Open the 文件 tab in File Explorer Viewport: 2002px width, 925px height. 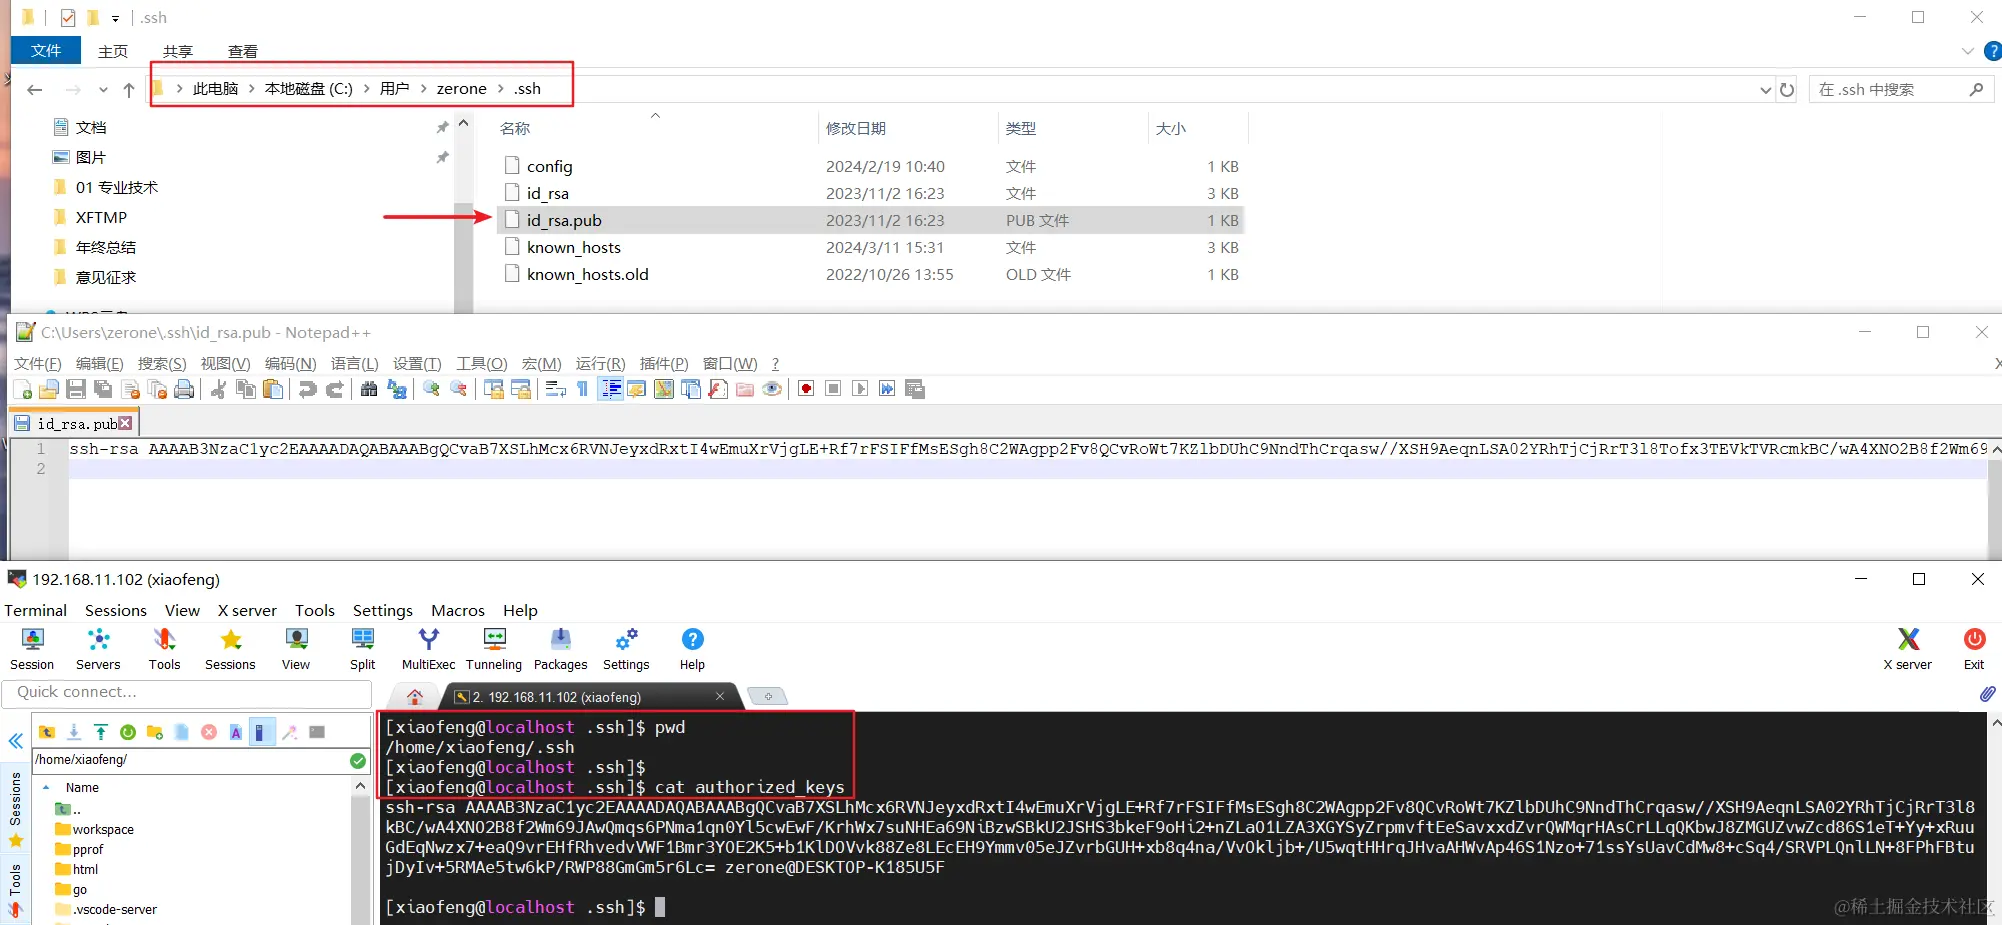click(46, 50)
